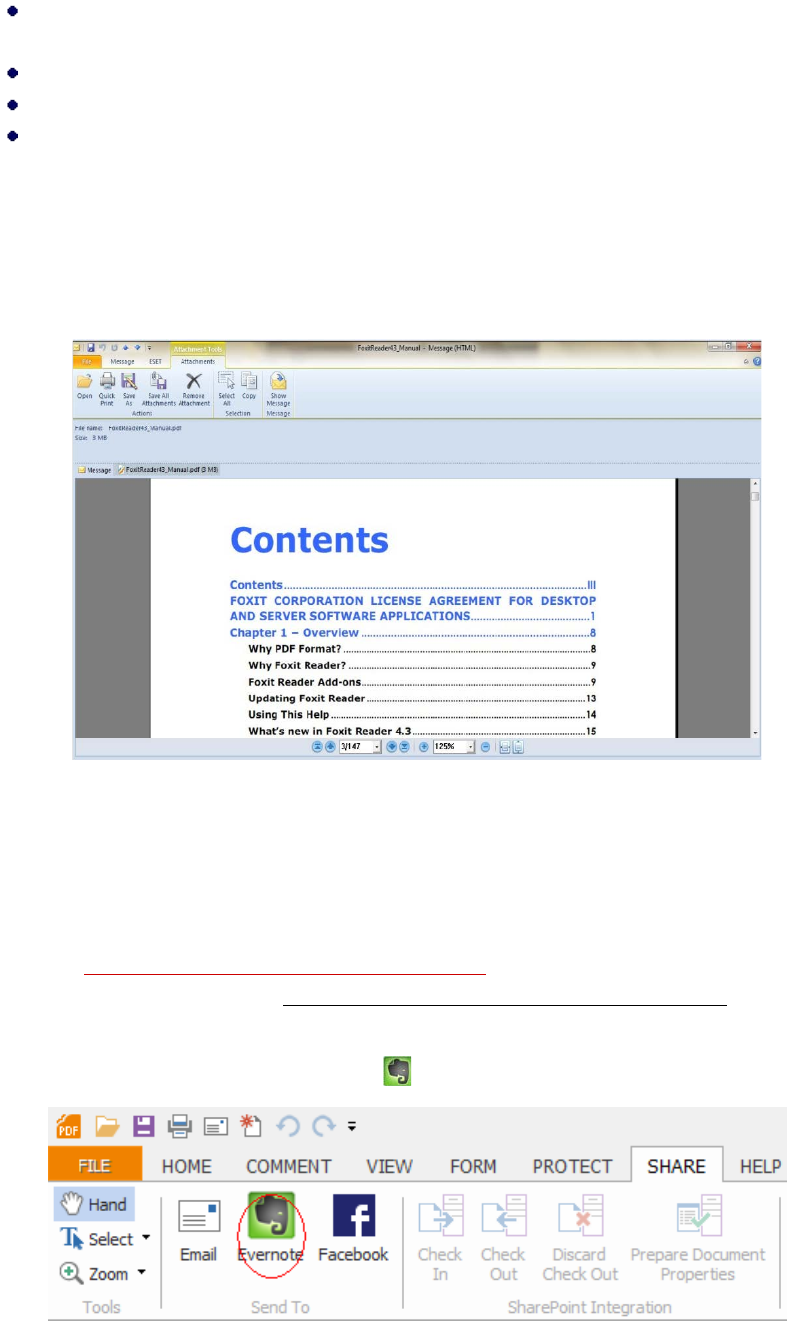Open the 125% zoom level dropdown

point(471,747)
